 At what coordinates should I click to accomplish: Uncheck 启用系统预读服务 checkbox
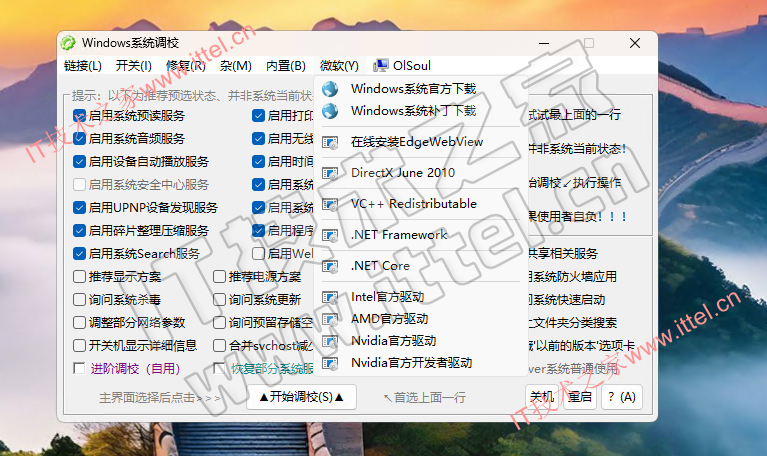tap(80, 116)
